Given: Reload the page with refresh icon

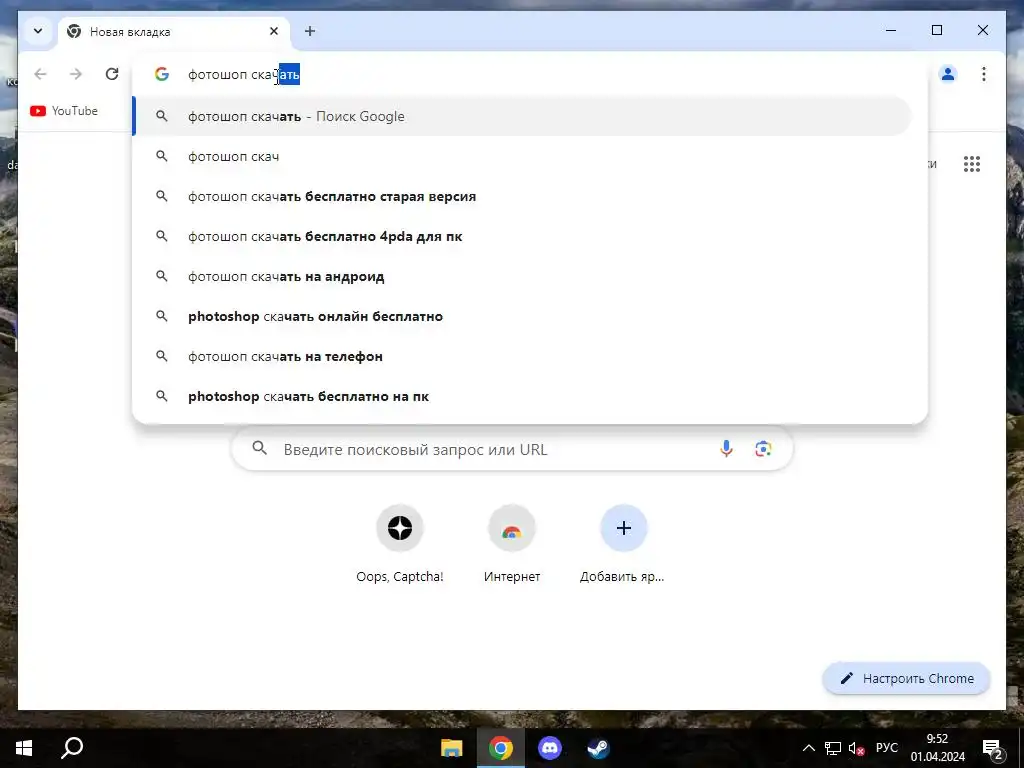Looking at the screenshot, I should 112,74.
